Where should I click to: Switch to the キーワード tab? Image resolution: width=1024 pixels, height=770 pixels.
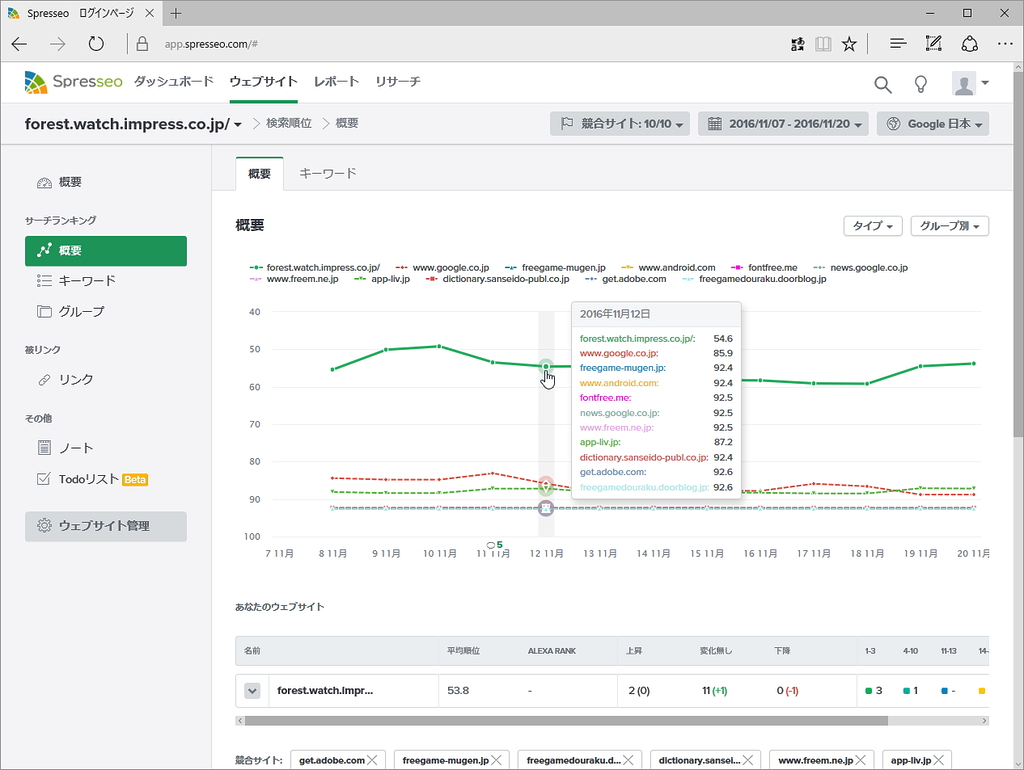coord(326,172)
